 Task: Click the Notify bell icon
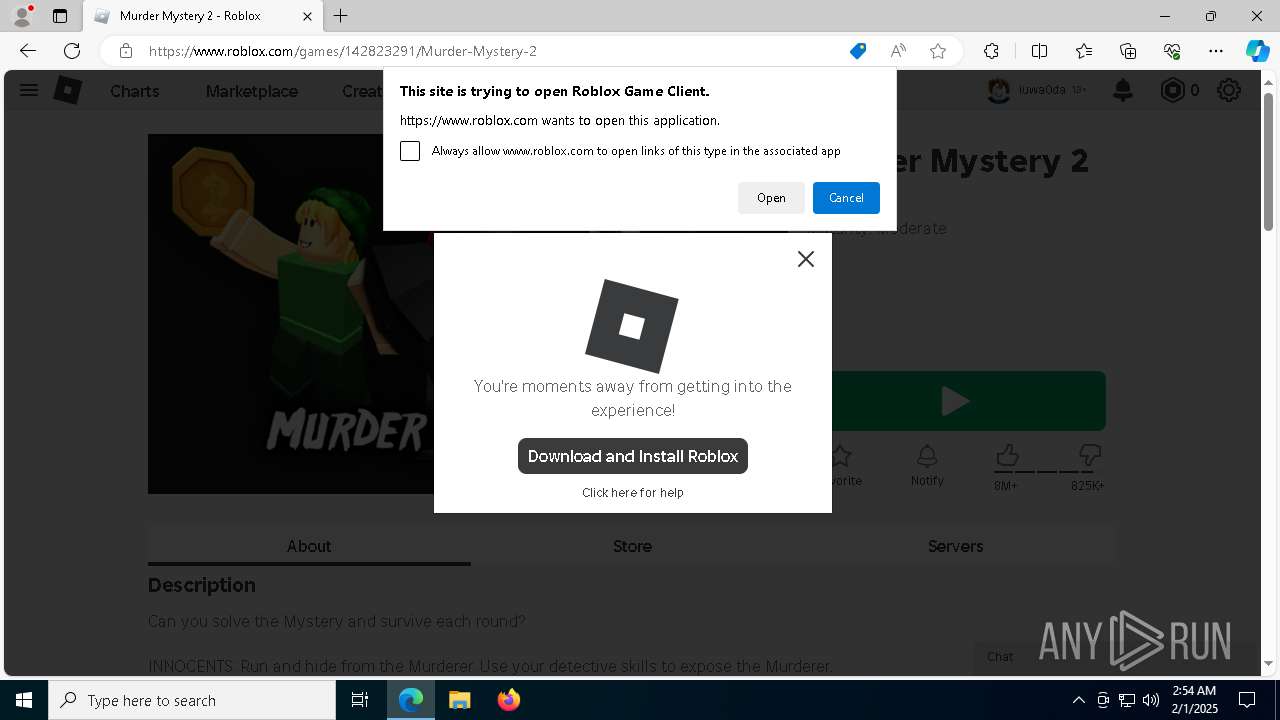coord(927,457)
